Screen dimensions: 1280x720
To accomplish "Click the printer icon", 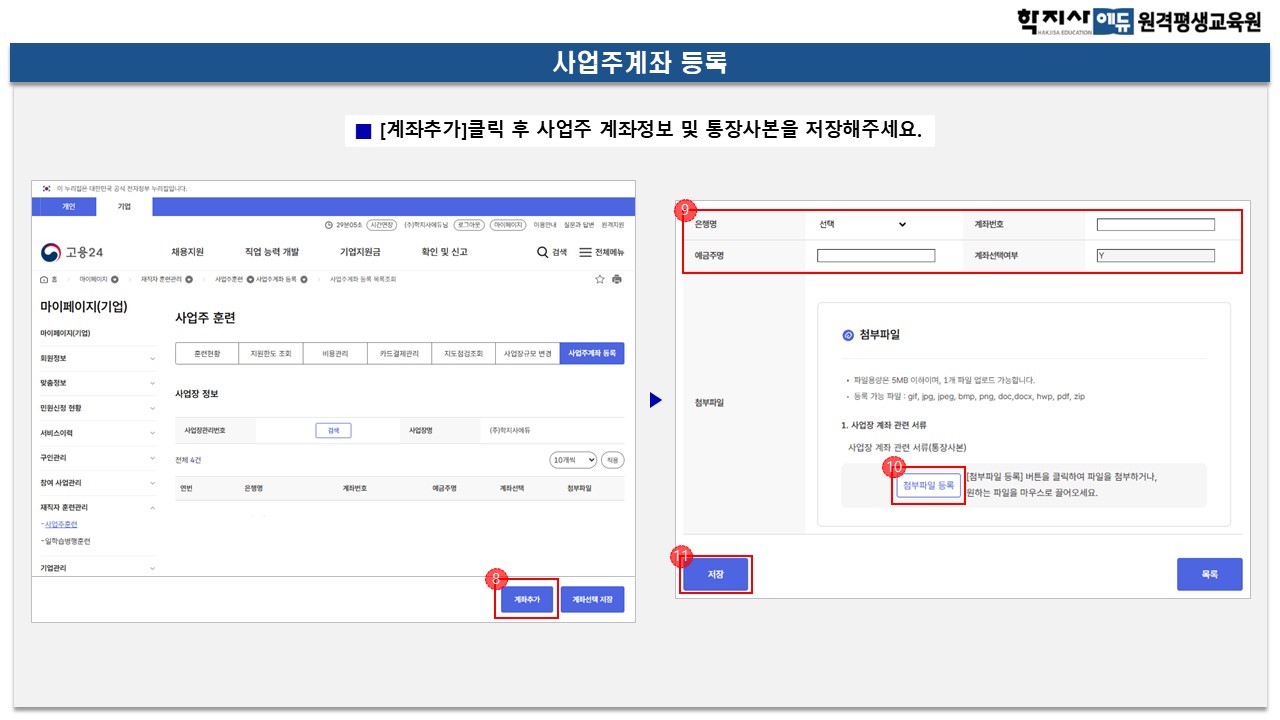I will 617,279.
